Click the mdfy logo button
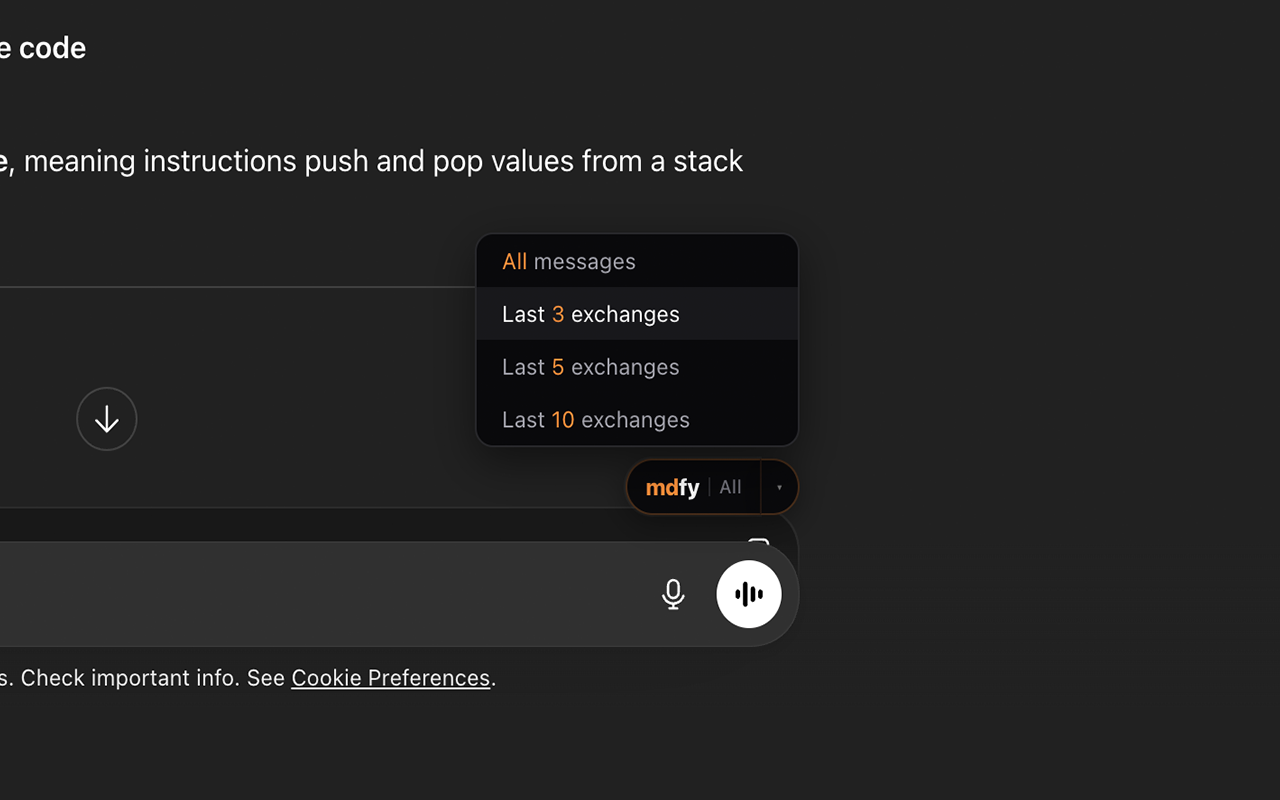 coord(672,487)
